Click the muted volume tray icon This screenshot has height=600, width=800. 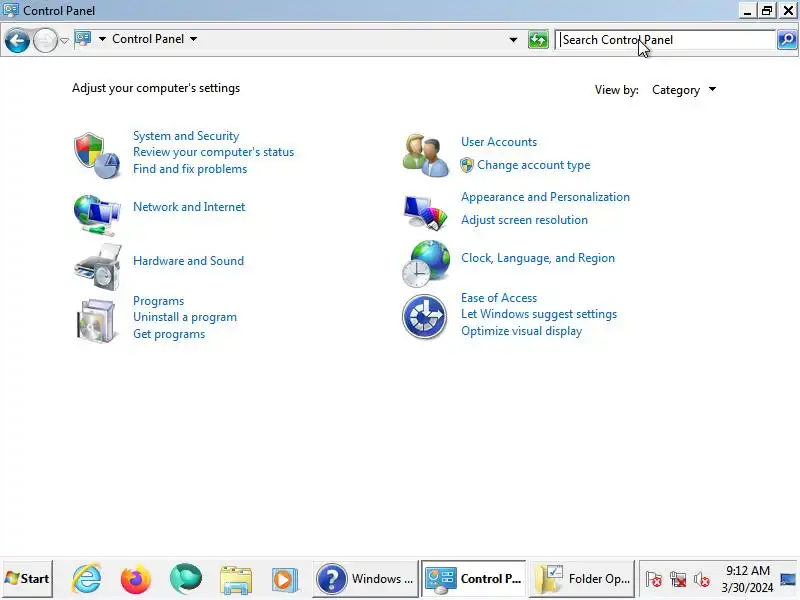[x=702, y=580]
